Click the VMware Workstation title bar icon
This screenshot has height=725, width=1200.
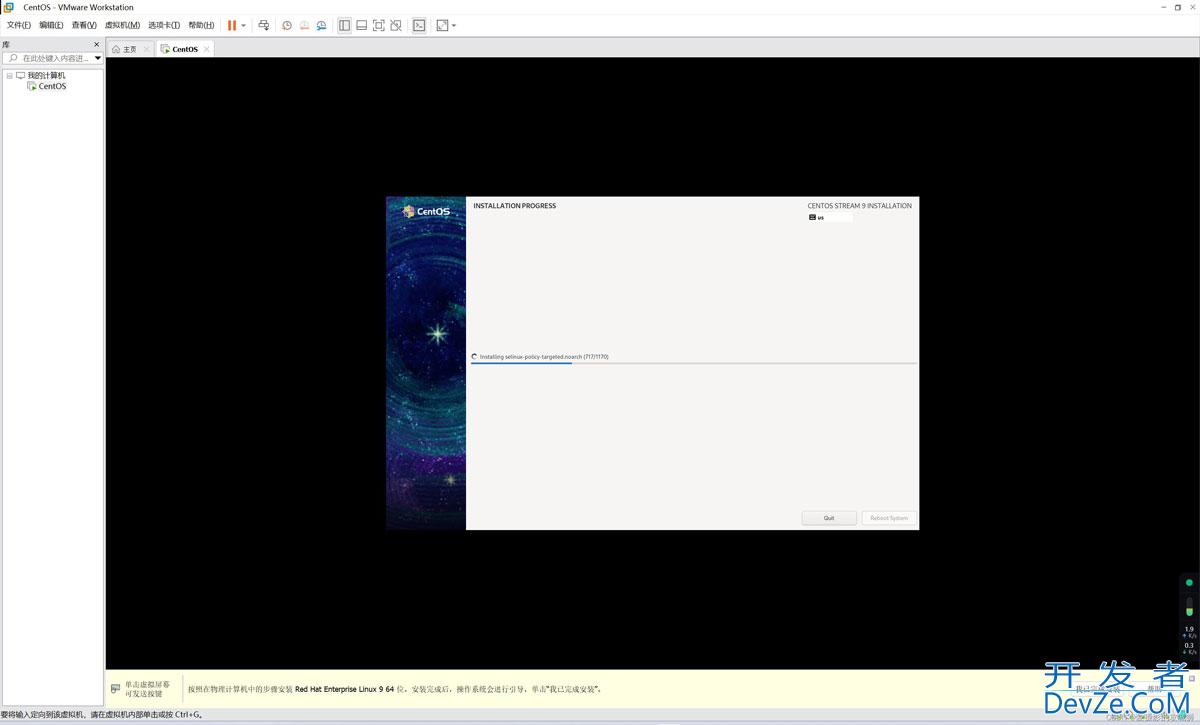coord(8,7)
